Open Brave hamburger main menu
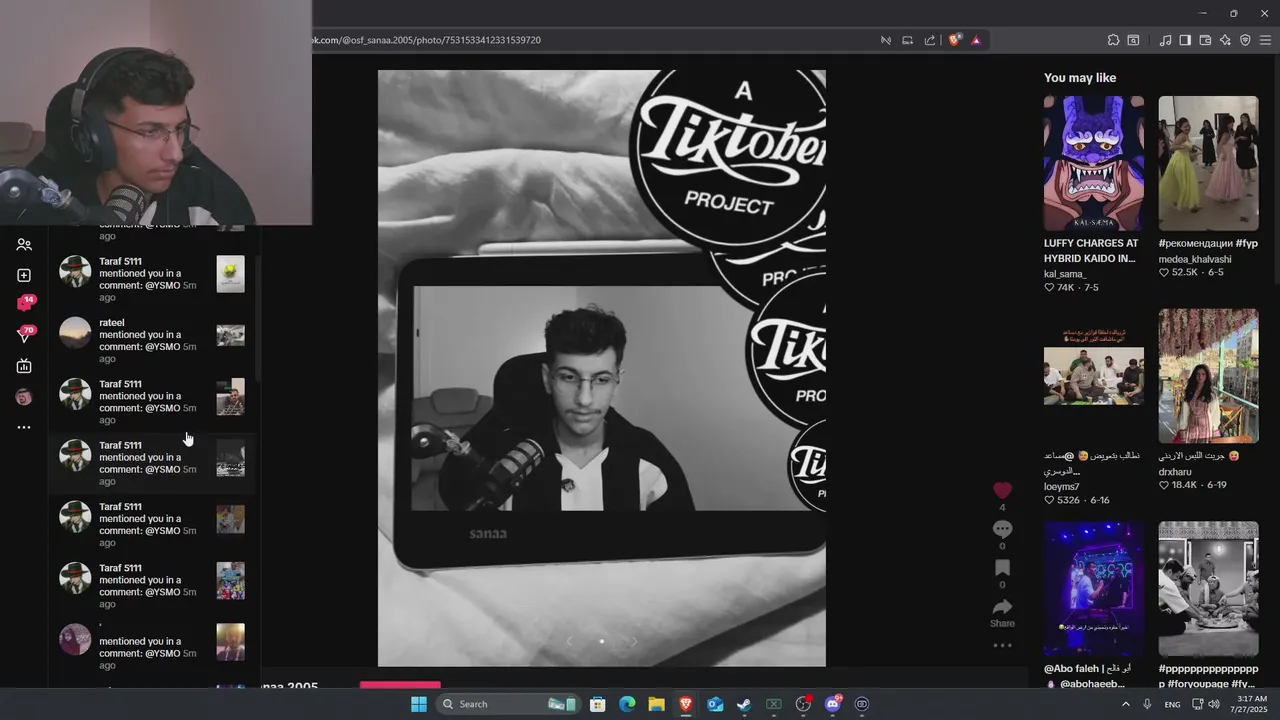Viewport: 1280px width, 720px height. 1265,40
